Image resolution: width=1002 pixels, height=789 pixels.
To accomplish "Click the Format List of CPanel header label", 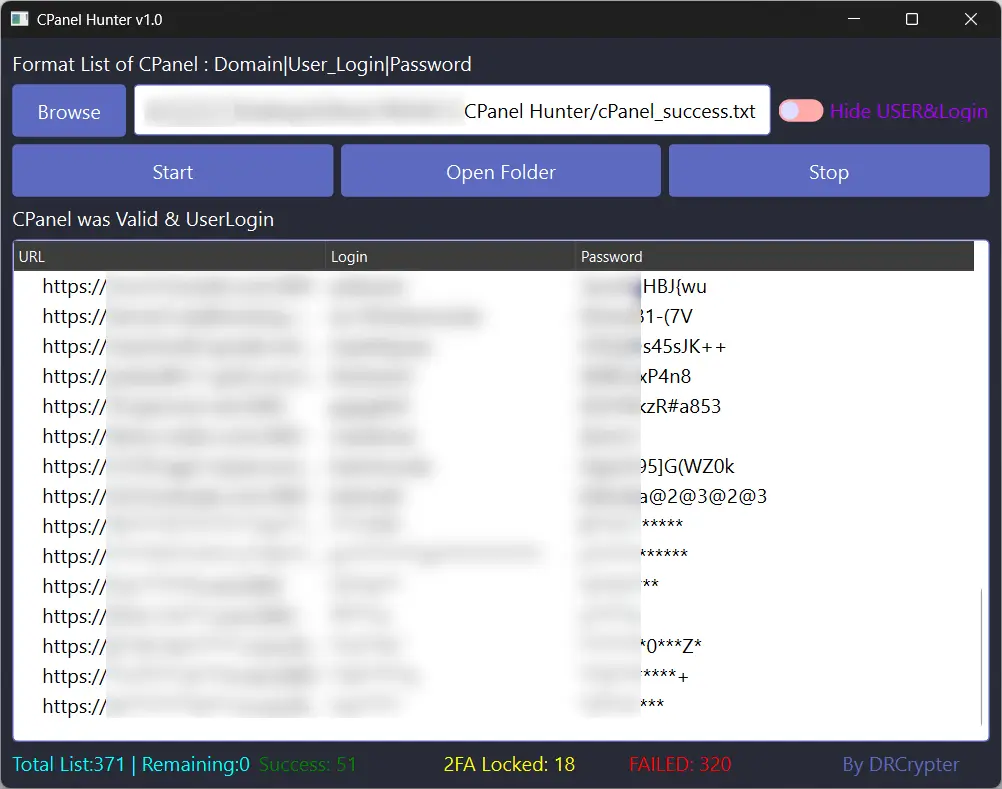I will coord(242,63).
